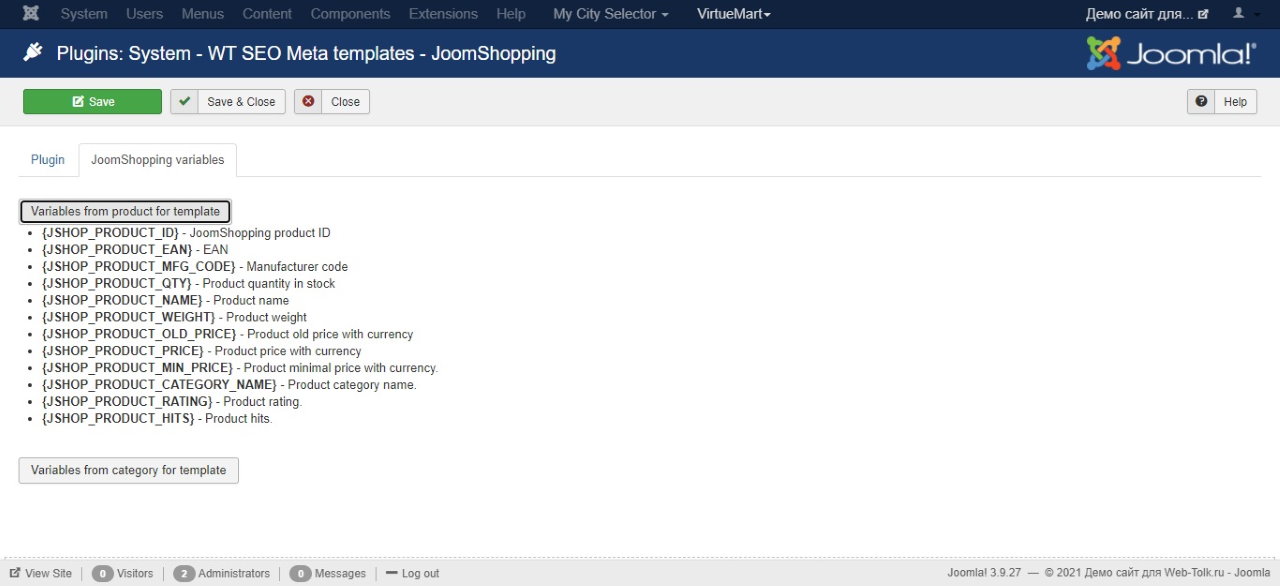Click the Joomla! brand logo on right
This screenshot has width=1280, height=586.
(1171, 53)
